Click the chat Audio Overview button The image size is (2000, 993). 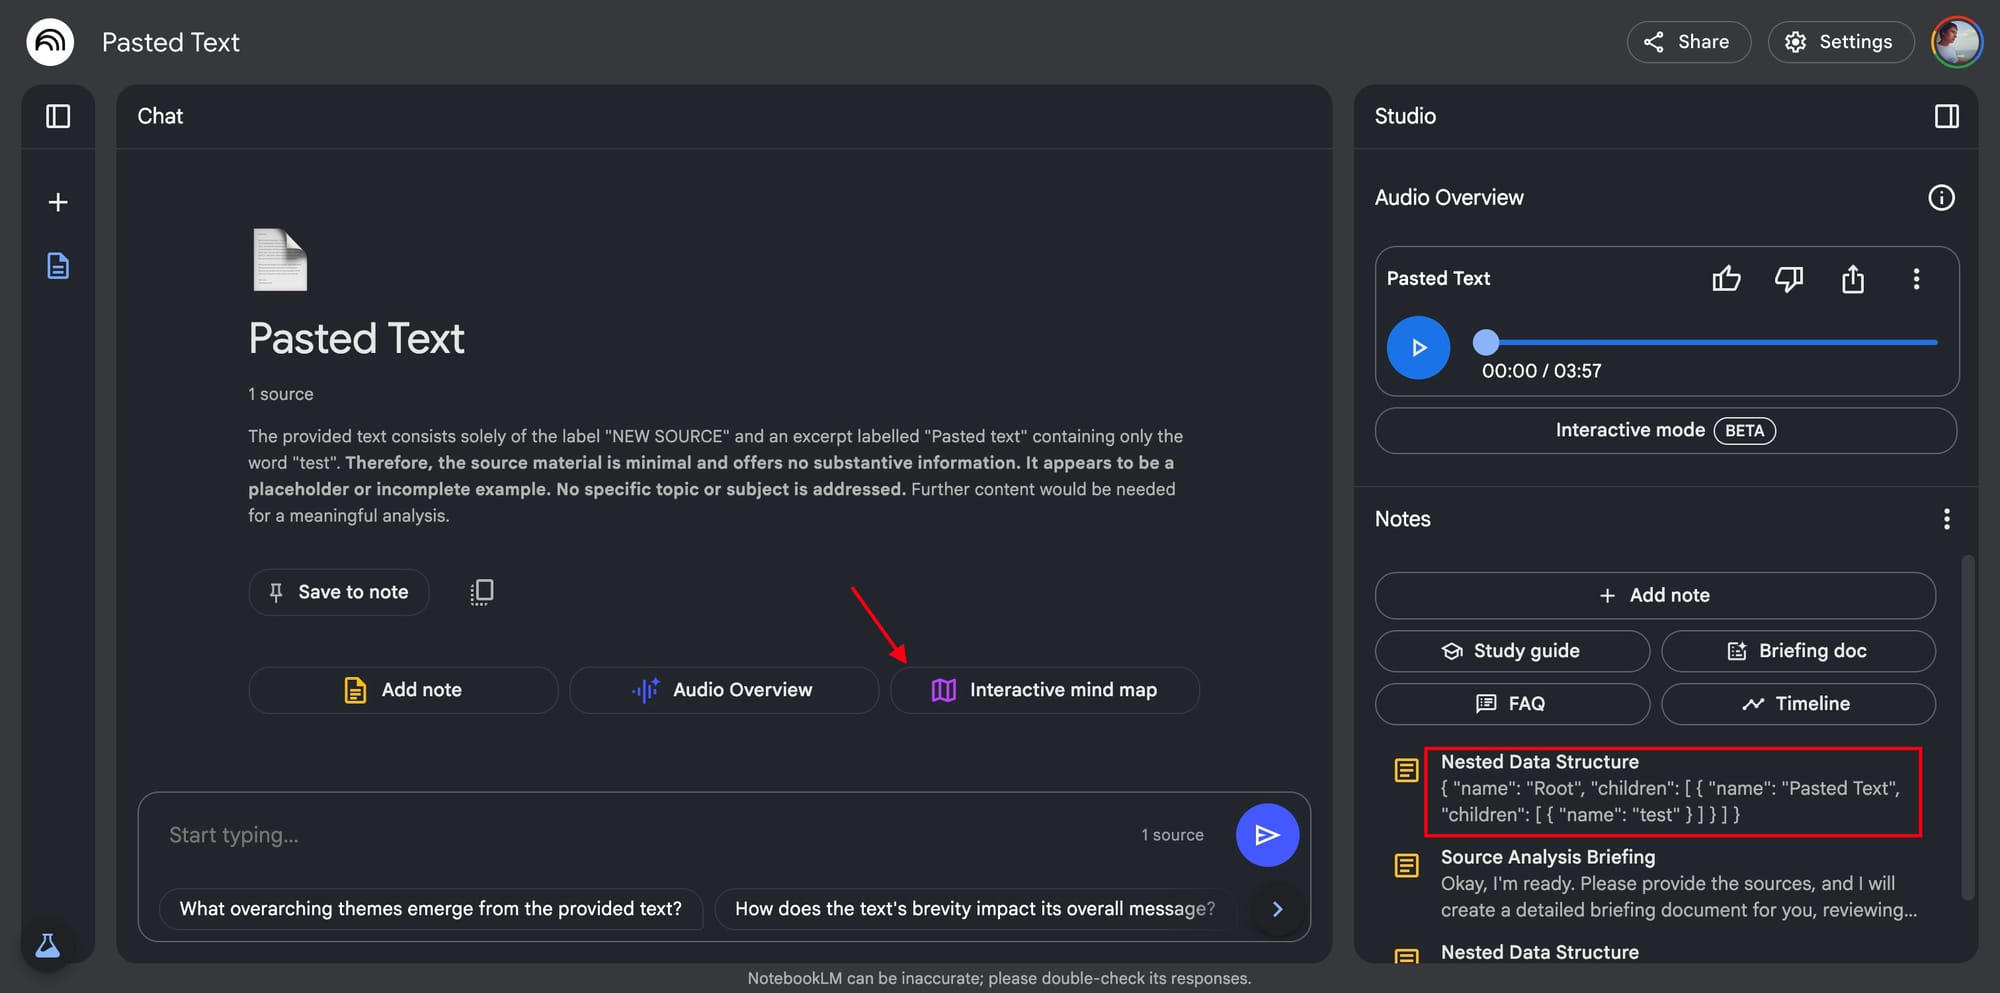coord(724,690)
